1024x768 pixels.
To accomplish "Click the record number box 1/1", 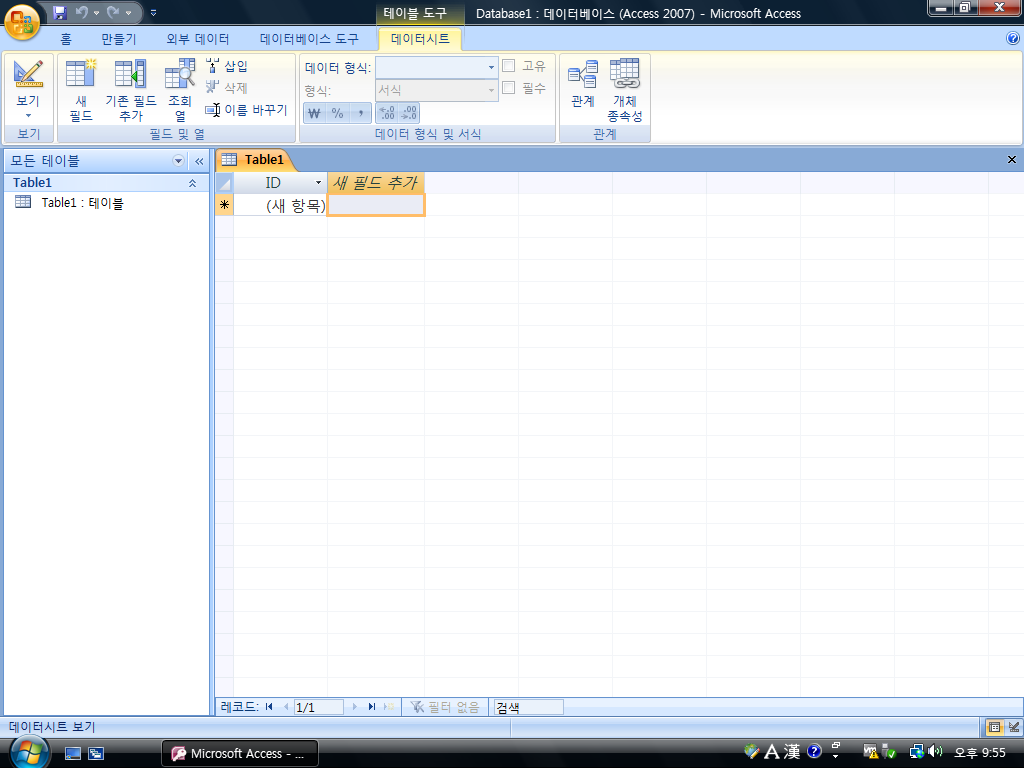I will [319, 707].
